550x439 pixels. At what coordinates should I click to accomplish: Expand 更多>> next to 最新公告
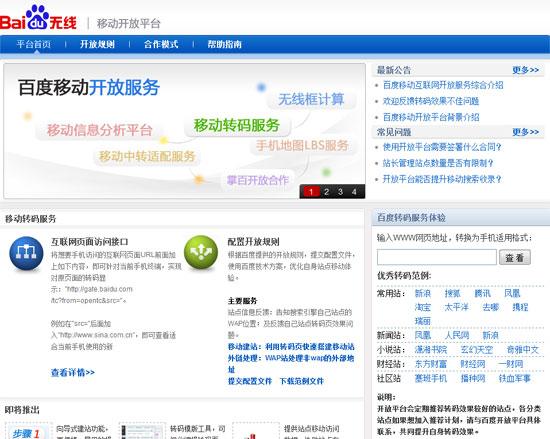point(525,70)
